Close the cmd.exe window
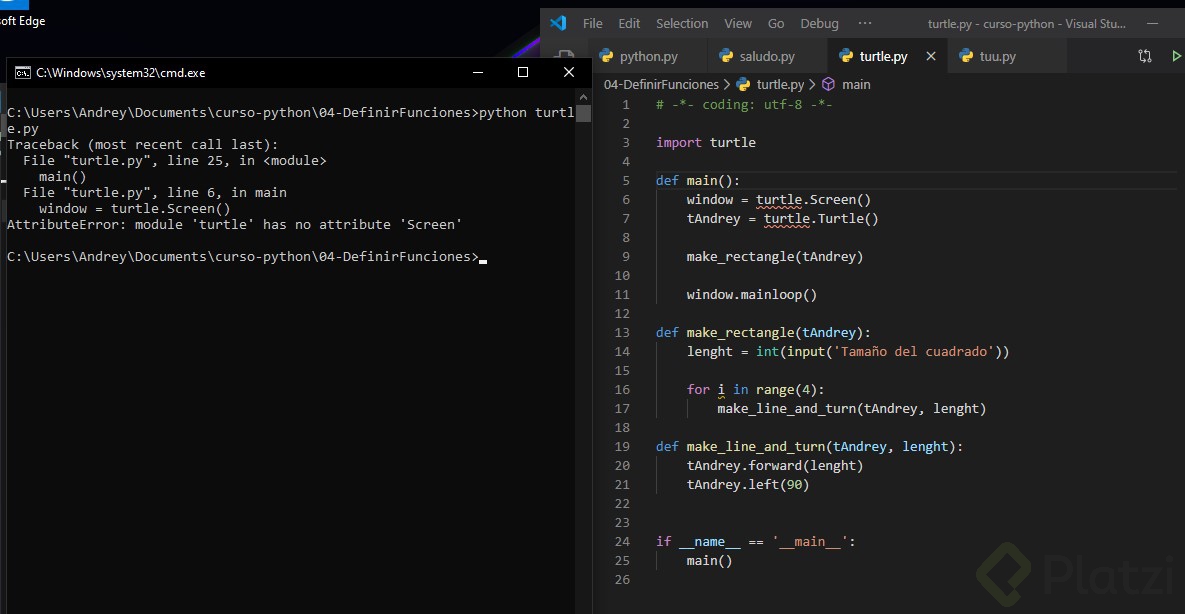The height and width of the screenshot is (614, 1185). click(x=568, y=73)
